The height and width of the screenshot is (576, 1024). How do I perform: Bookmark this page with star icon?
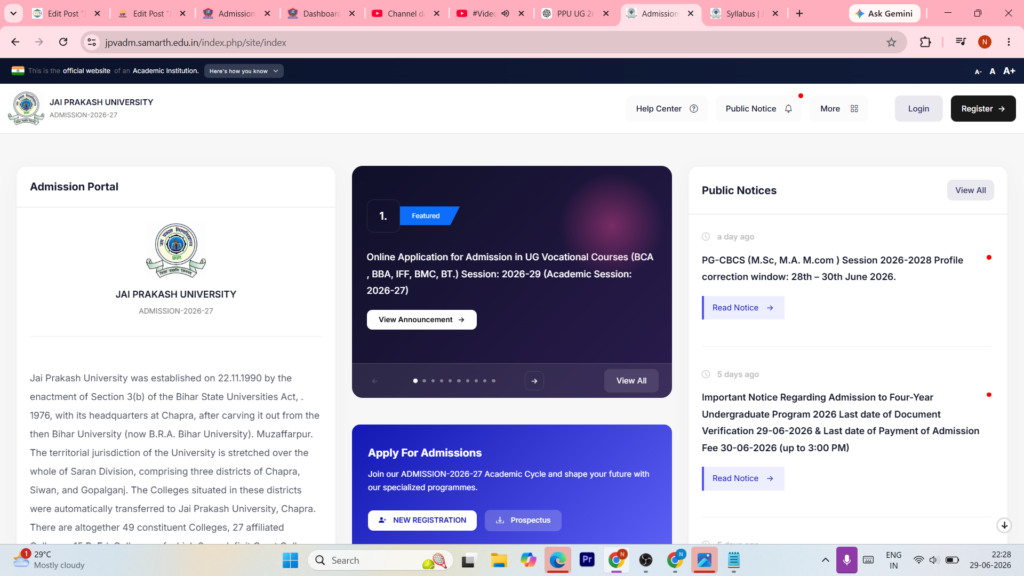pos(891,42)
